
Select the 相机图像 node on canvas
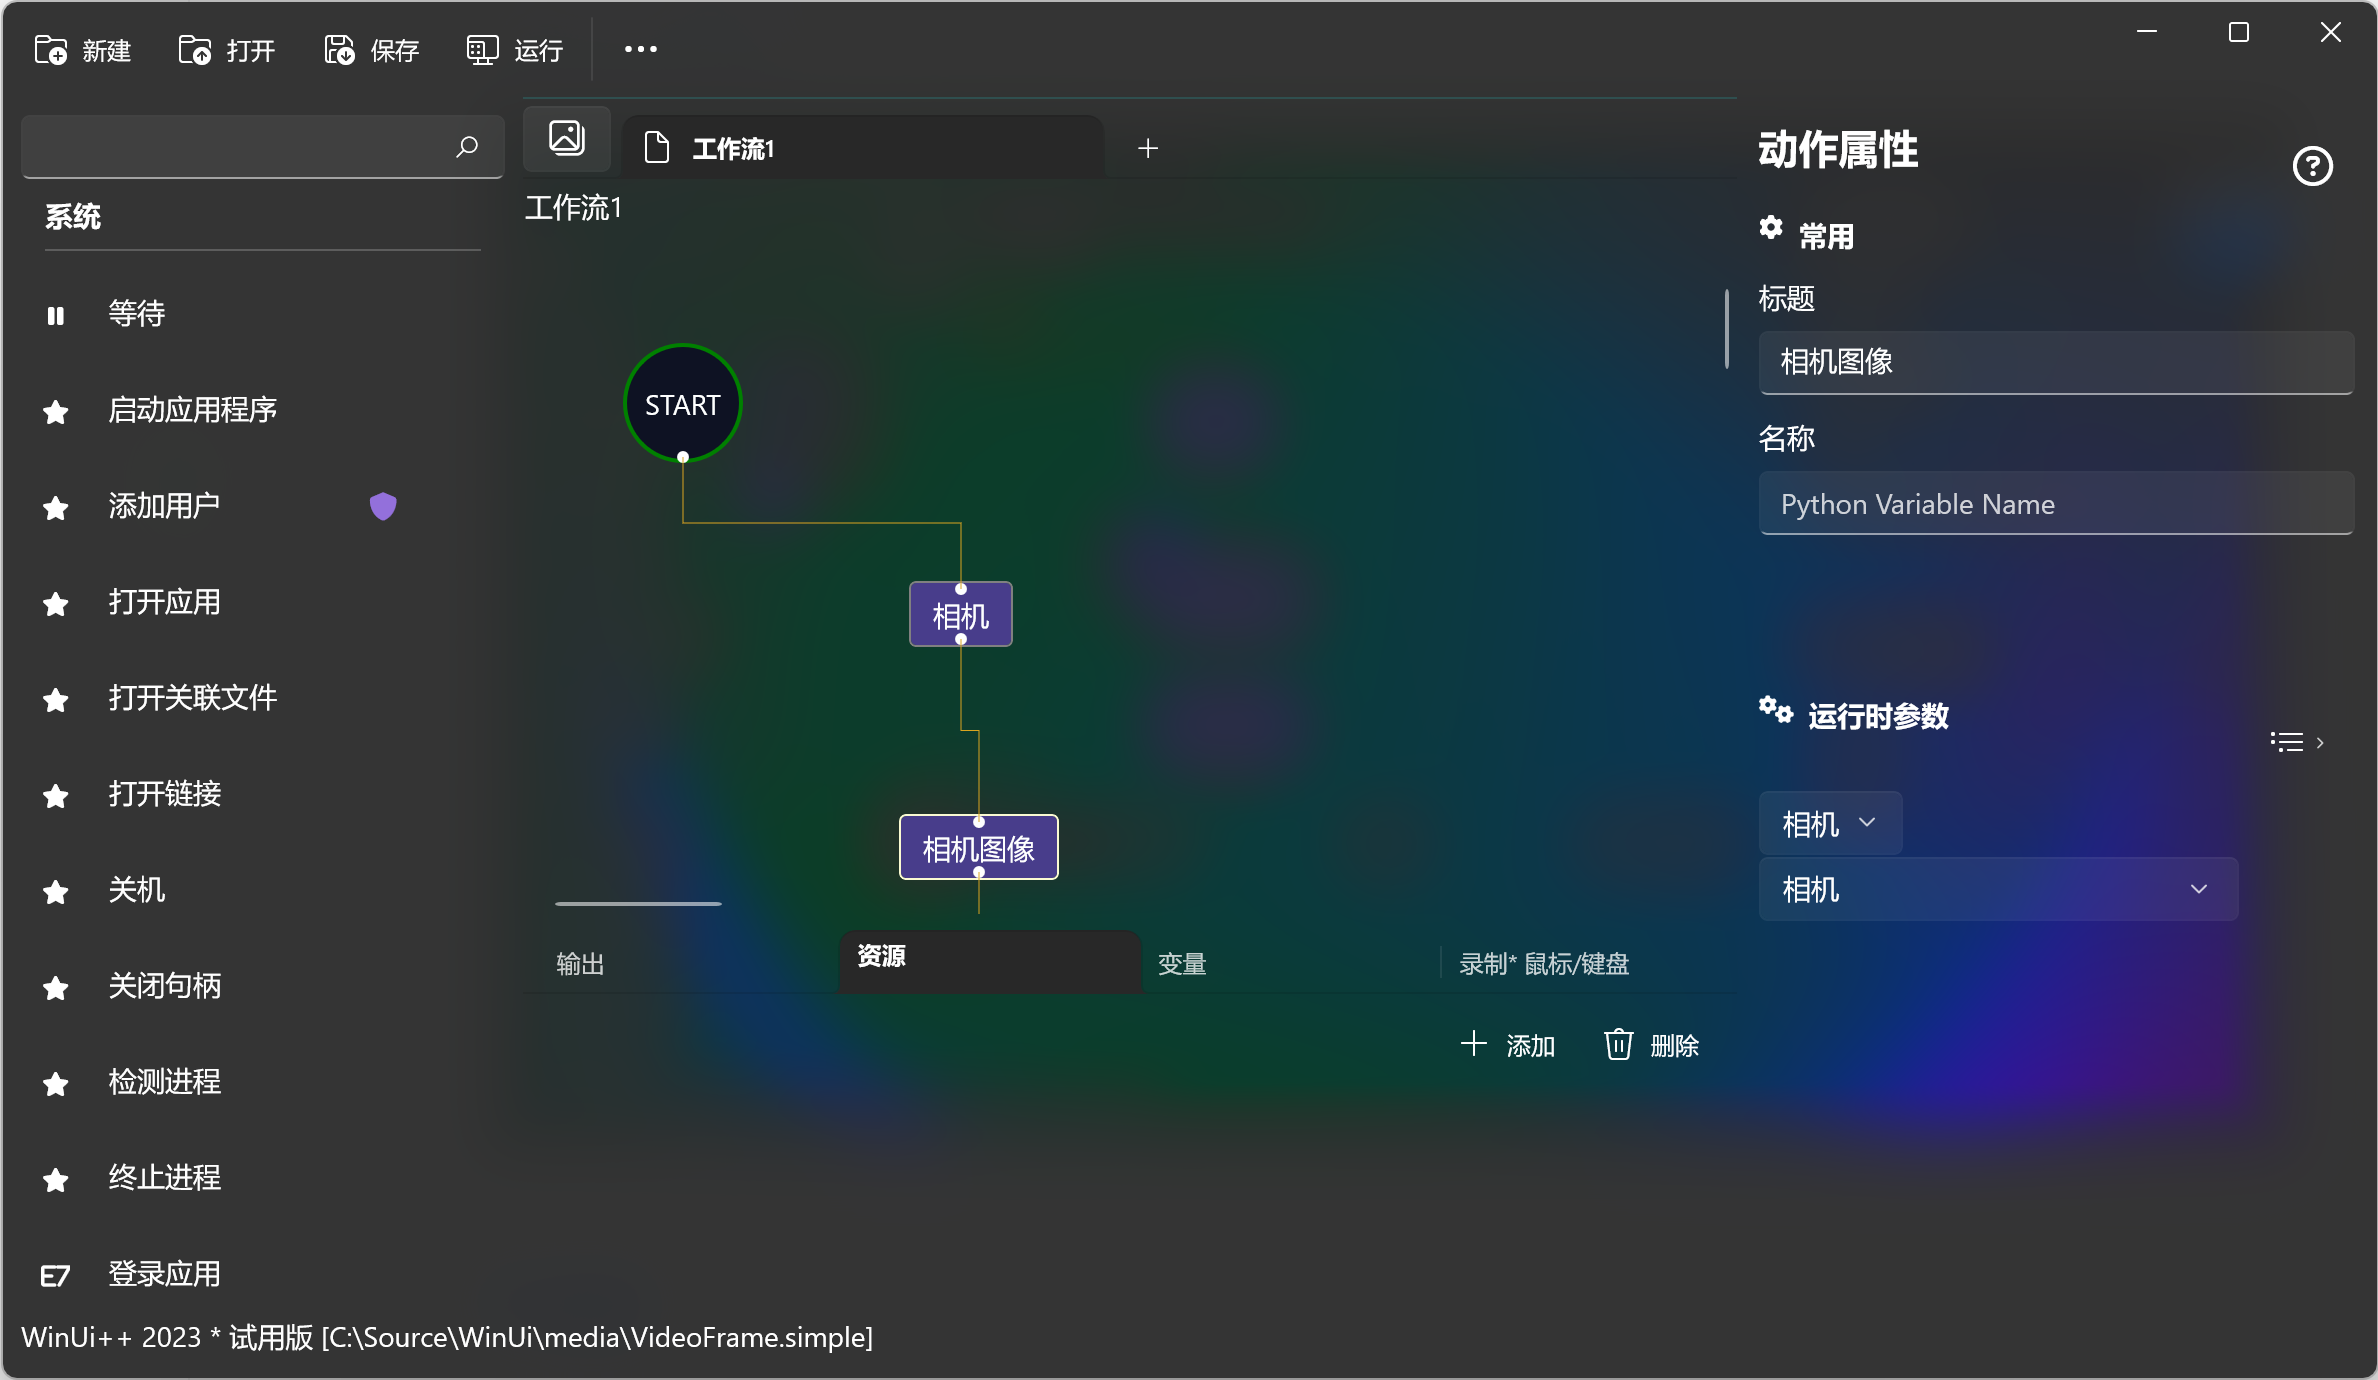pyautogui.click(x=978, y=848)
